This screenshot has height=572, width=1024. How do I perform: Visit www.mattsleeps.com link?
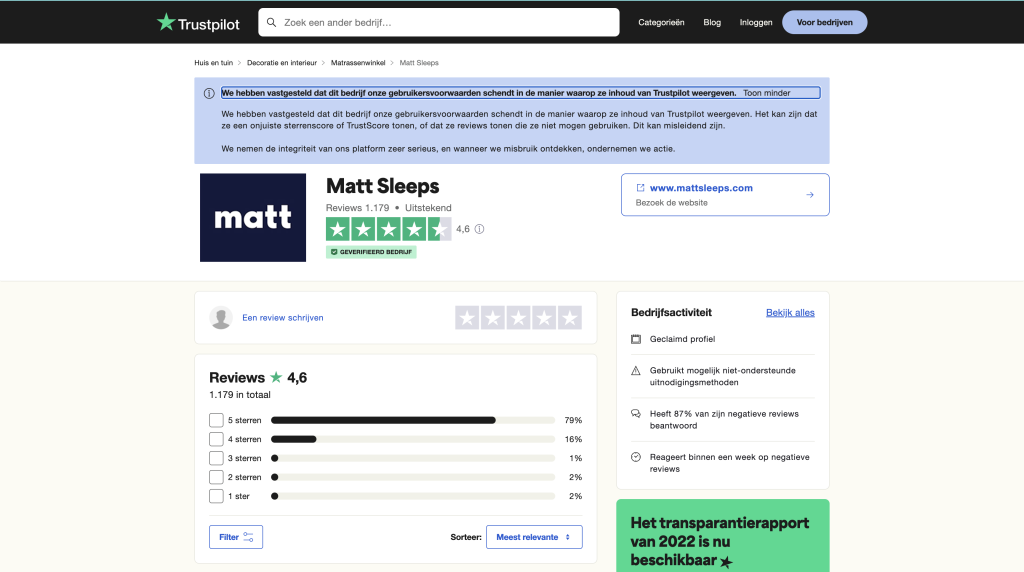point(701,187)
